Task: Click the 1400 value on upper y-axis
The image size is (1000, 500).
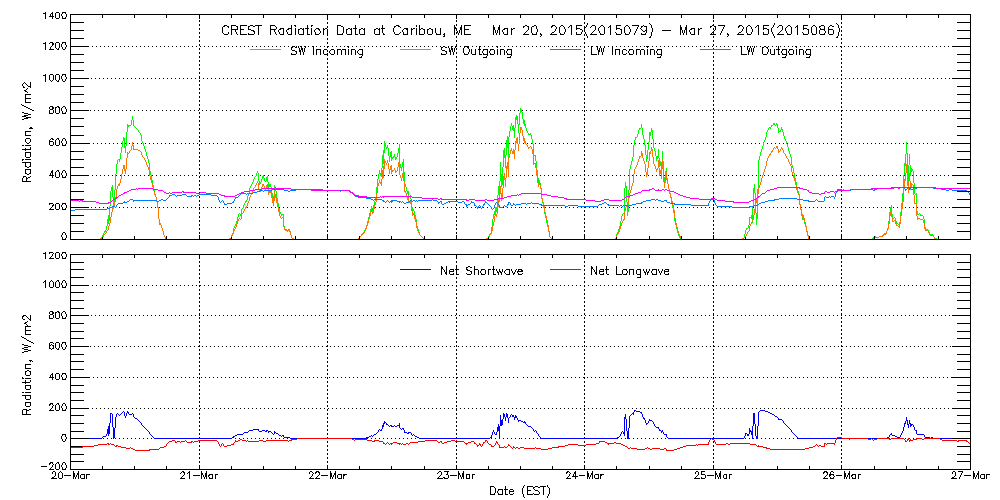Action: point(52,18)
